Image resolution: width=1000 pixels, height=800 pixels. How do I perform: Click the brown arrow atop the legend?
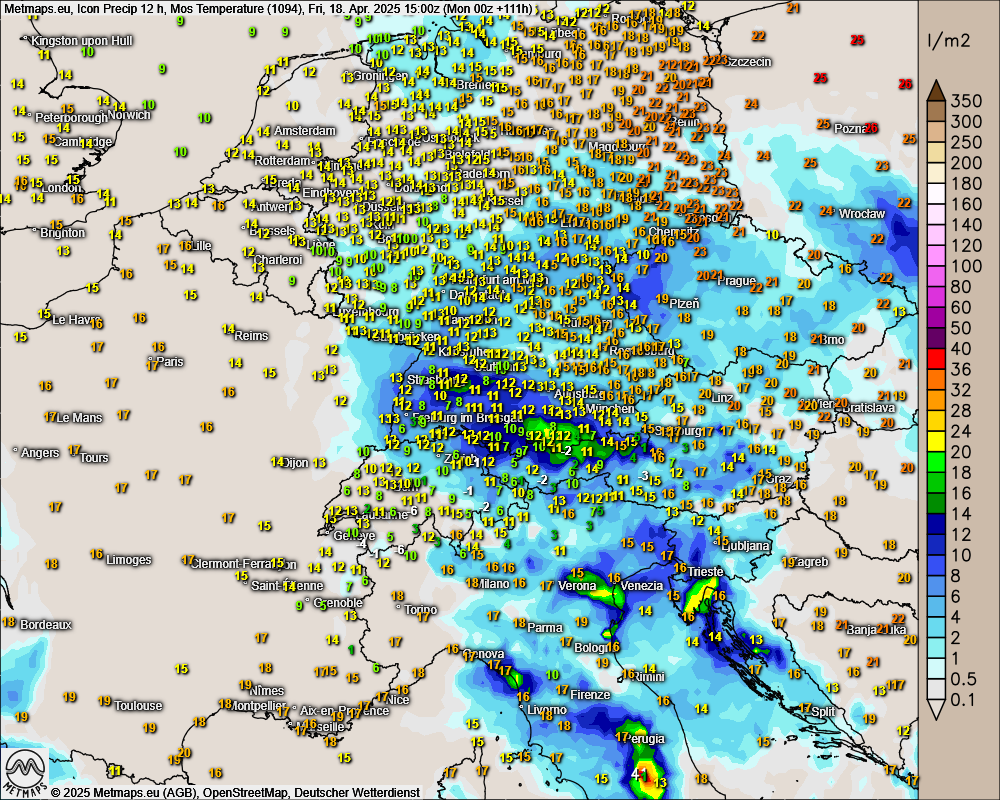coord(935,90)
